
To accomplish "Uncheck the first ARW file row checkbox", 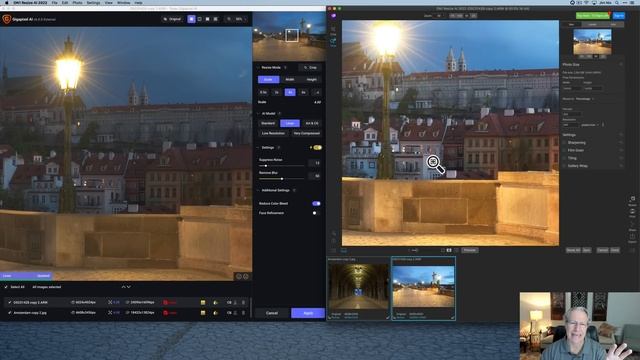I will click(x=10, y=302).
